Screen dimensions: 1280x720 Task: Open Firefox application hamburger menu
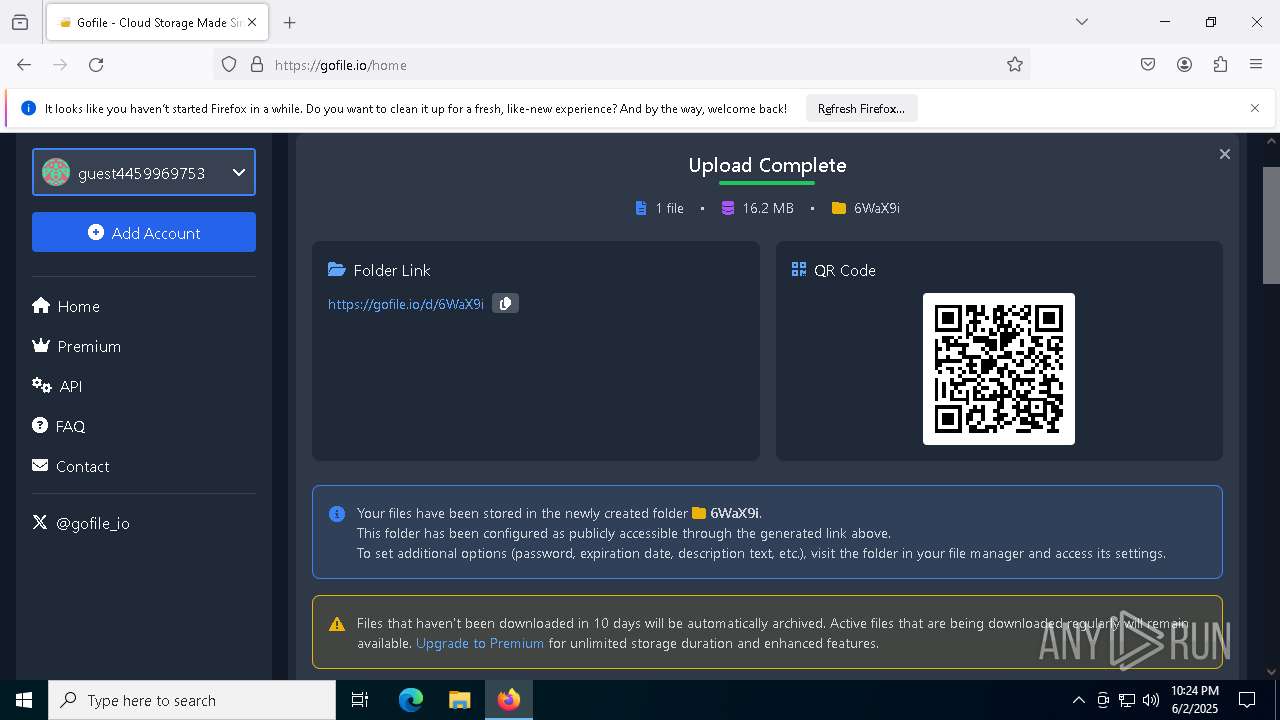coord(1256,65)
